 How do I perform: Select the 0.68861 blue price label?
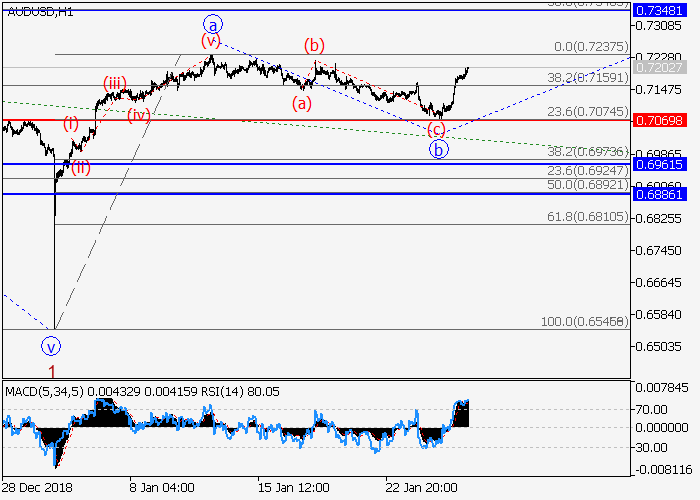coord(661,193)
